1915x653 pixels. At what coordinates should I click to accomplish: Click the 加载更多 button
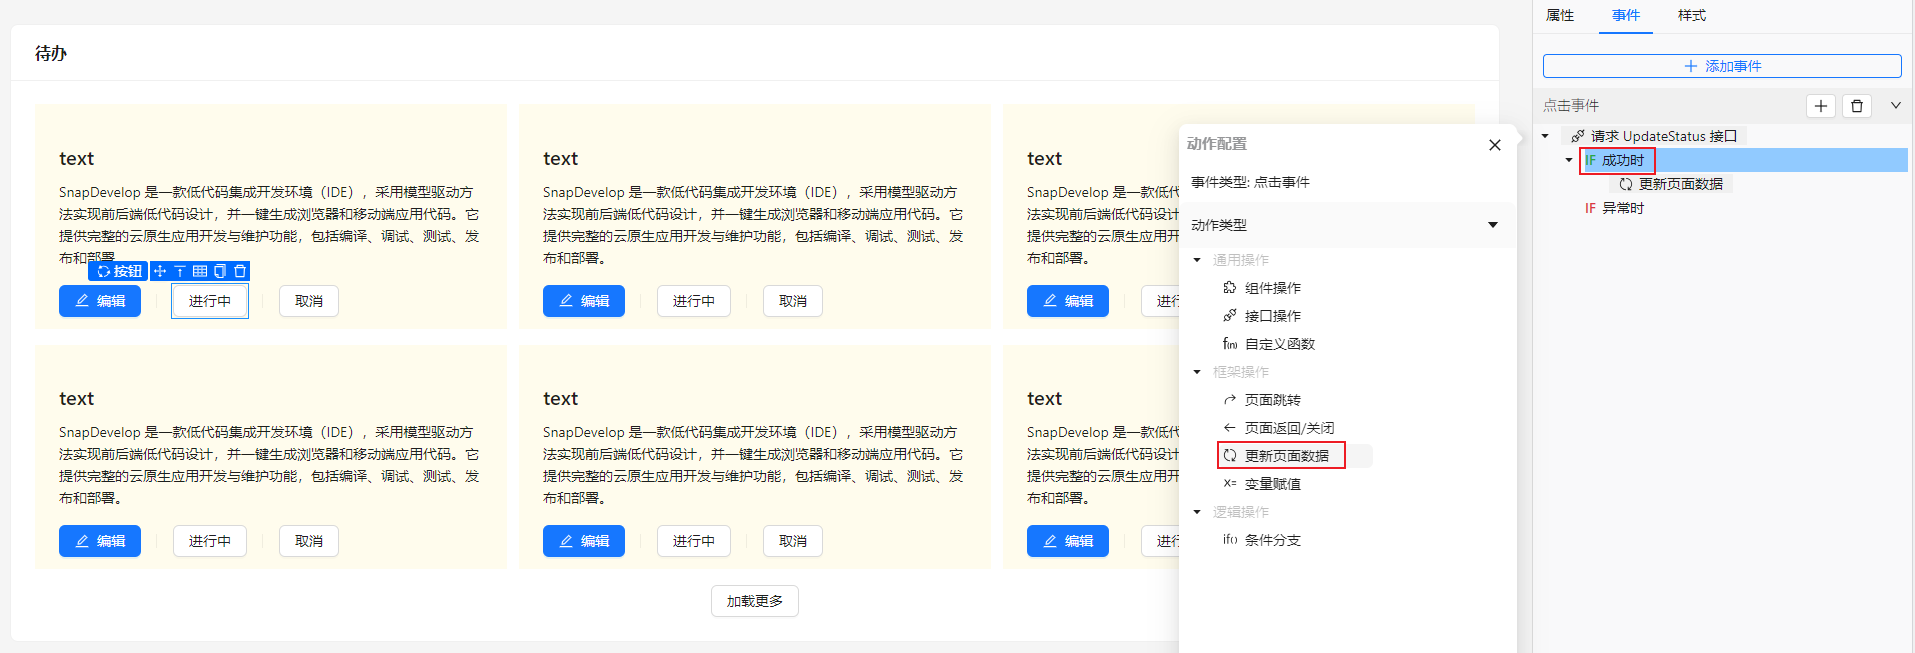(754, 601)
